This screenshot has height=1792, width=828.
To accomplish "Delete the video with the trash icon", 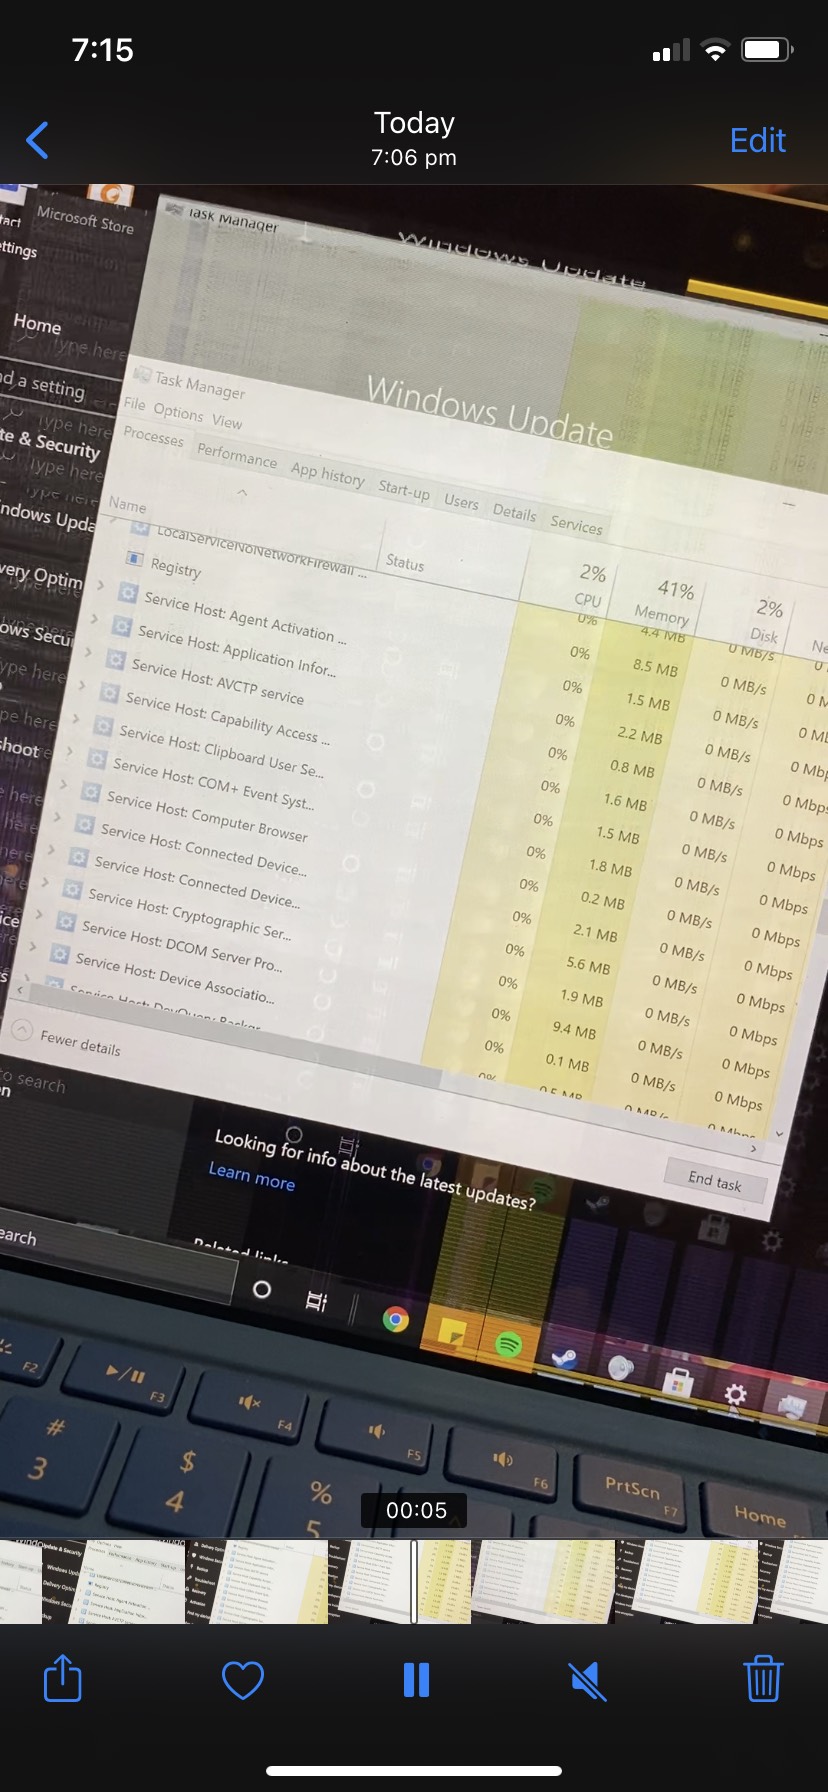I will pos(763,1679).
